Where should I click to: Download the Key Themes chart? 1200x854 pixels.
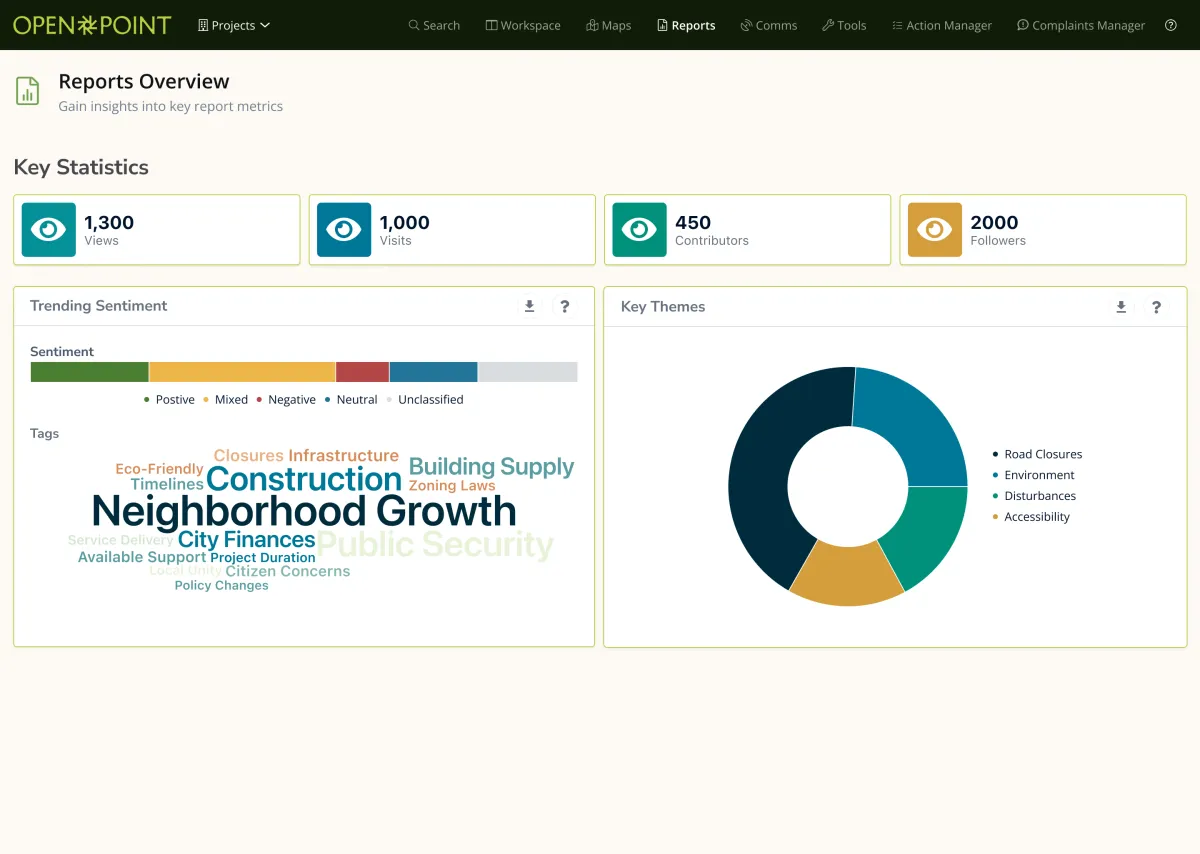(x=1121, y=307)
